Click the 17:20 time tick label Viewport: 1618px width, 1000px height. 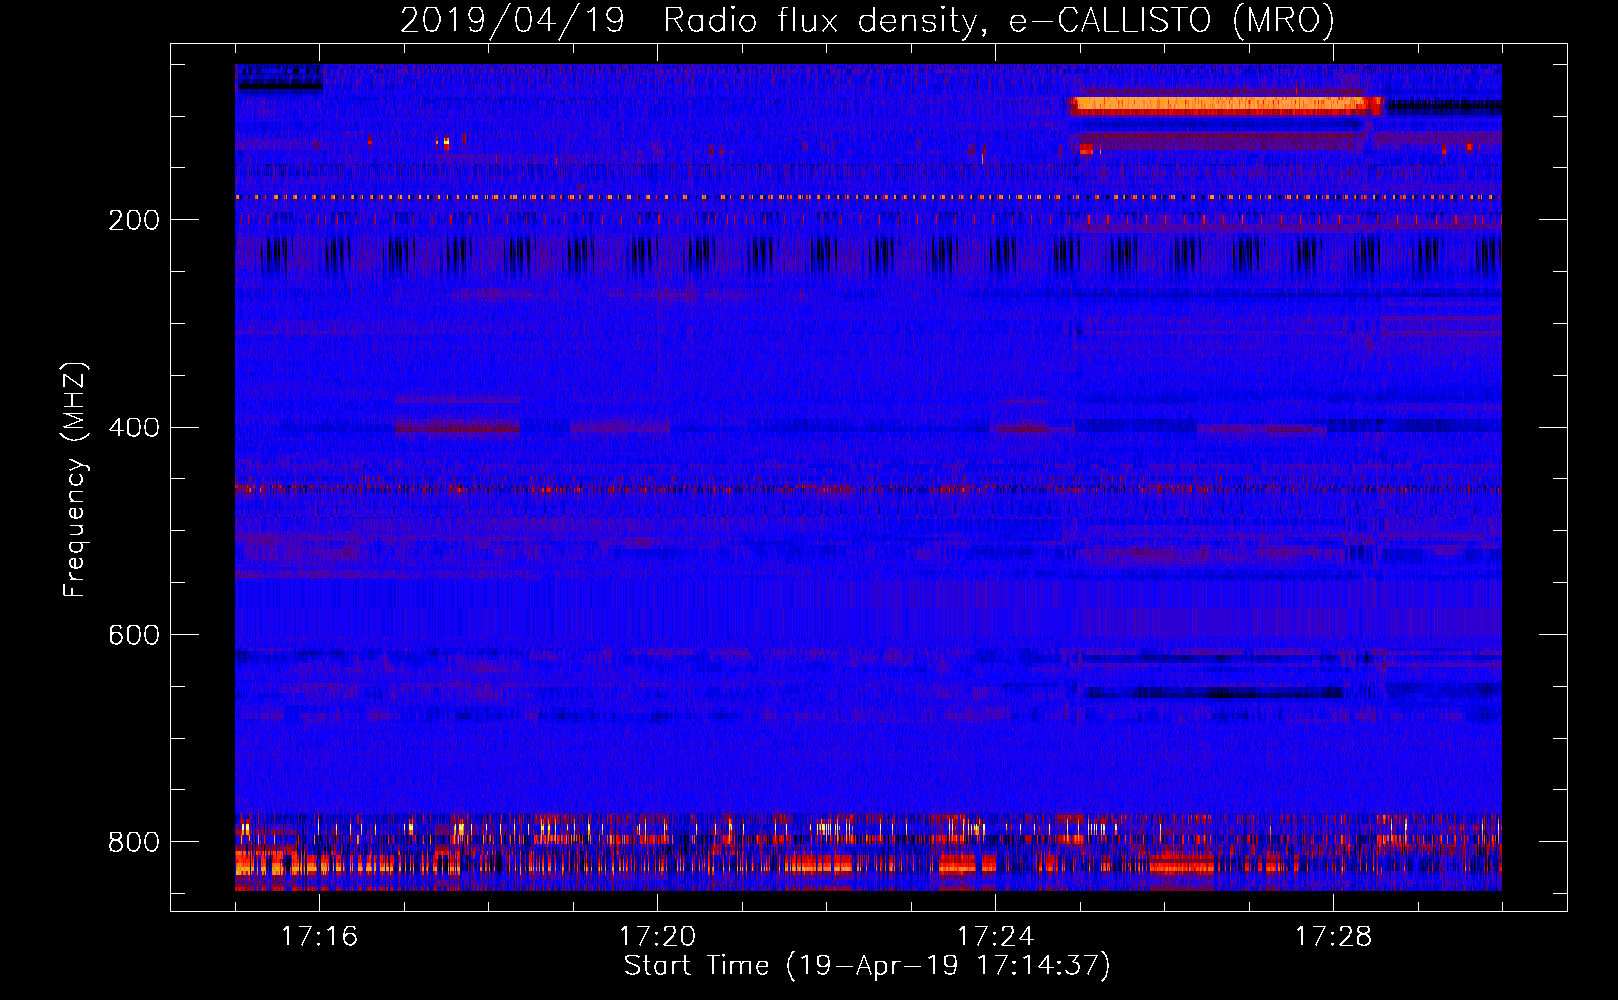pyautogui.click(x=657, y=937)
